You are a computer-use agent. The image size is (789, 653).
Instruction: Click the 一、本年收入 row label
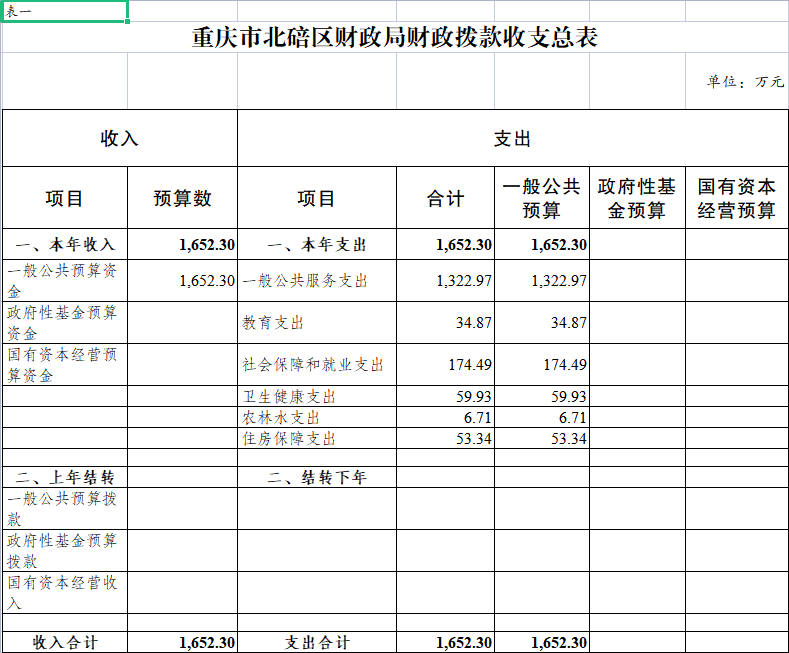[x=65, y=244]
